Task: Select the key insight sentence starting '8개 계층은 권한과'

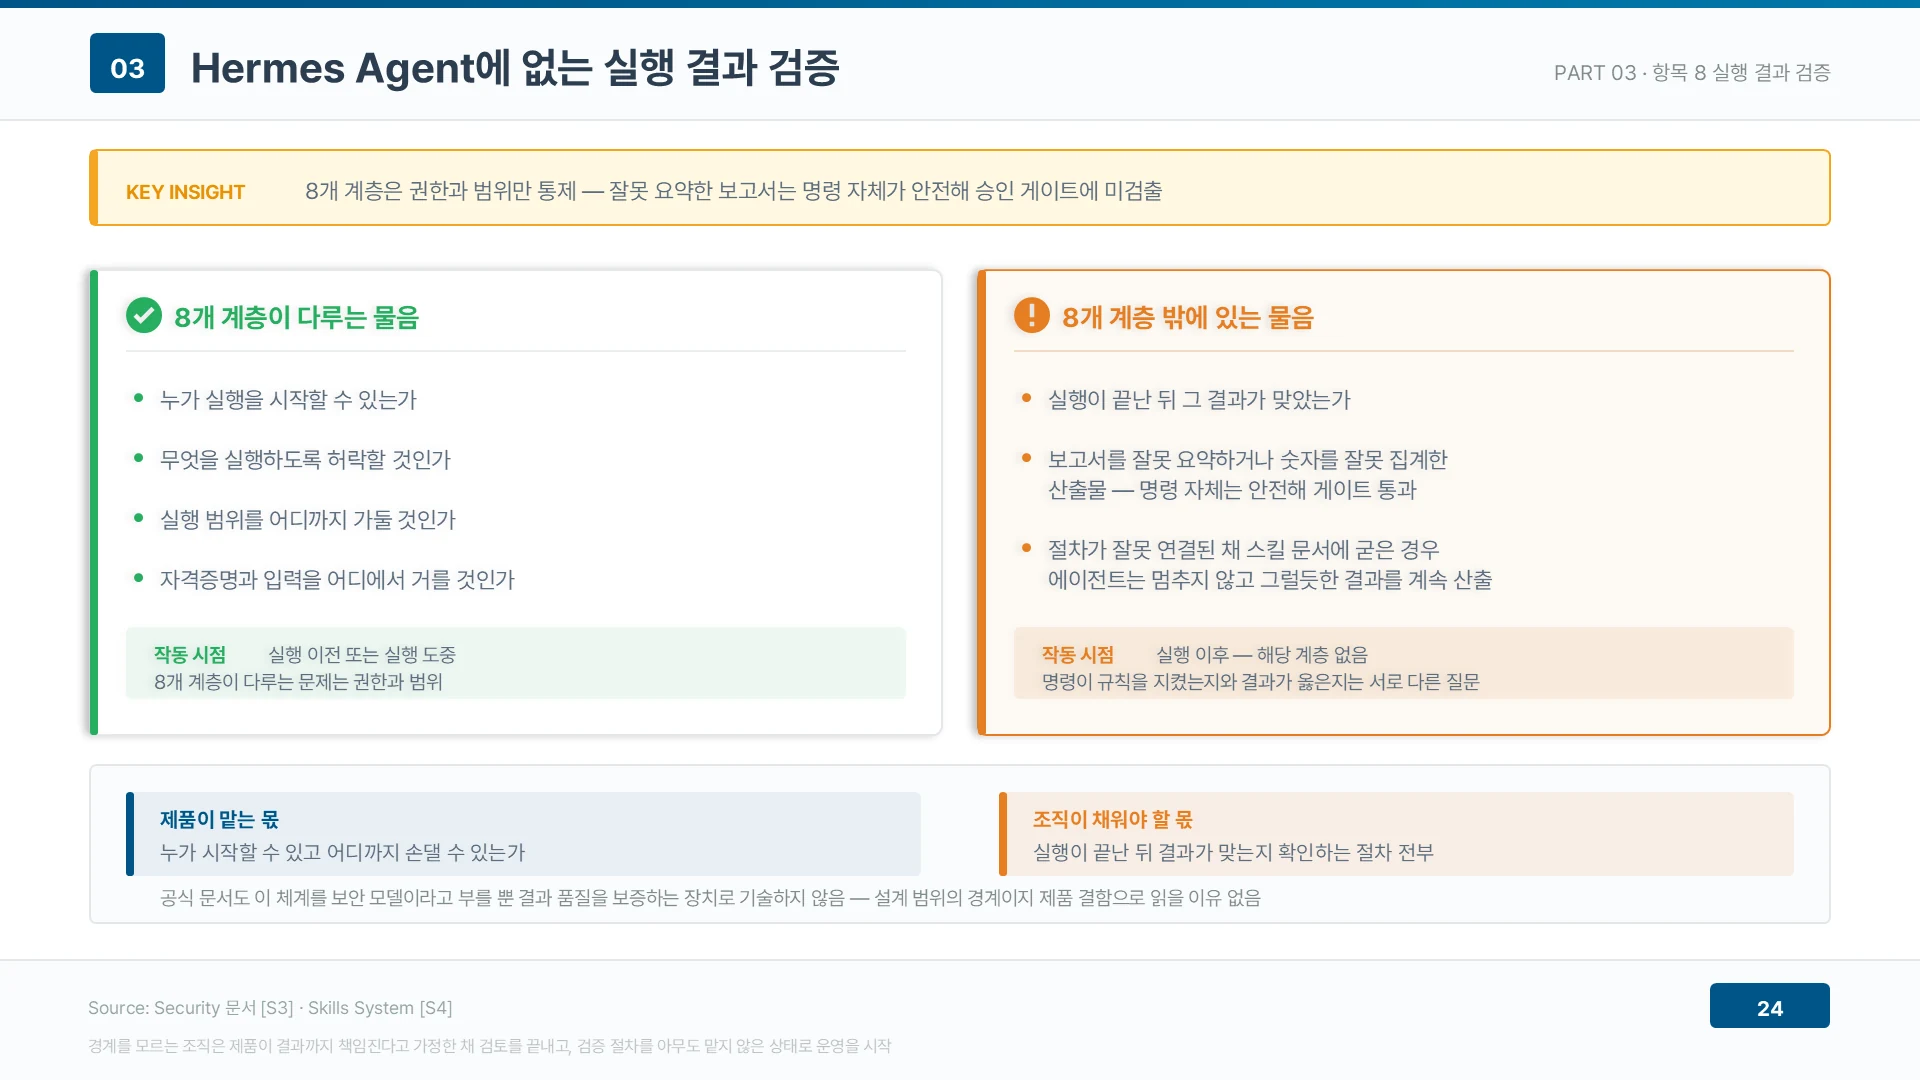Action: tap(734, 191)
